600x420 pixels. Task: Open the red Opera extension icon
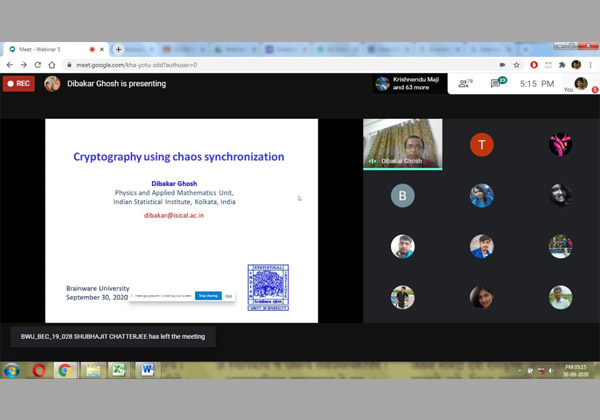pyautogui.click(x=534, y=65)
